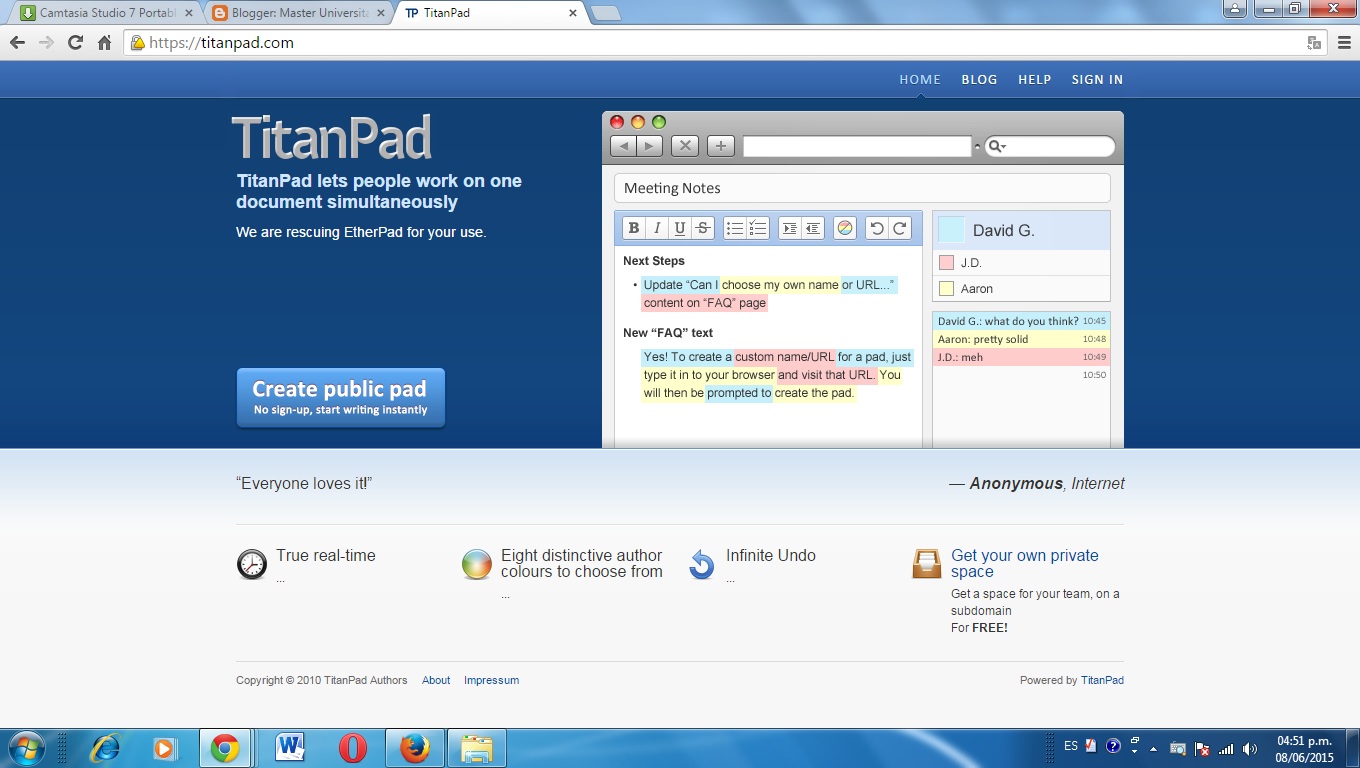
Task: Open the Get your own private space link
Action: coord(1025,563)
